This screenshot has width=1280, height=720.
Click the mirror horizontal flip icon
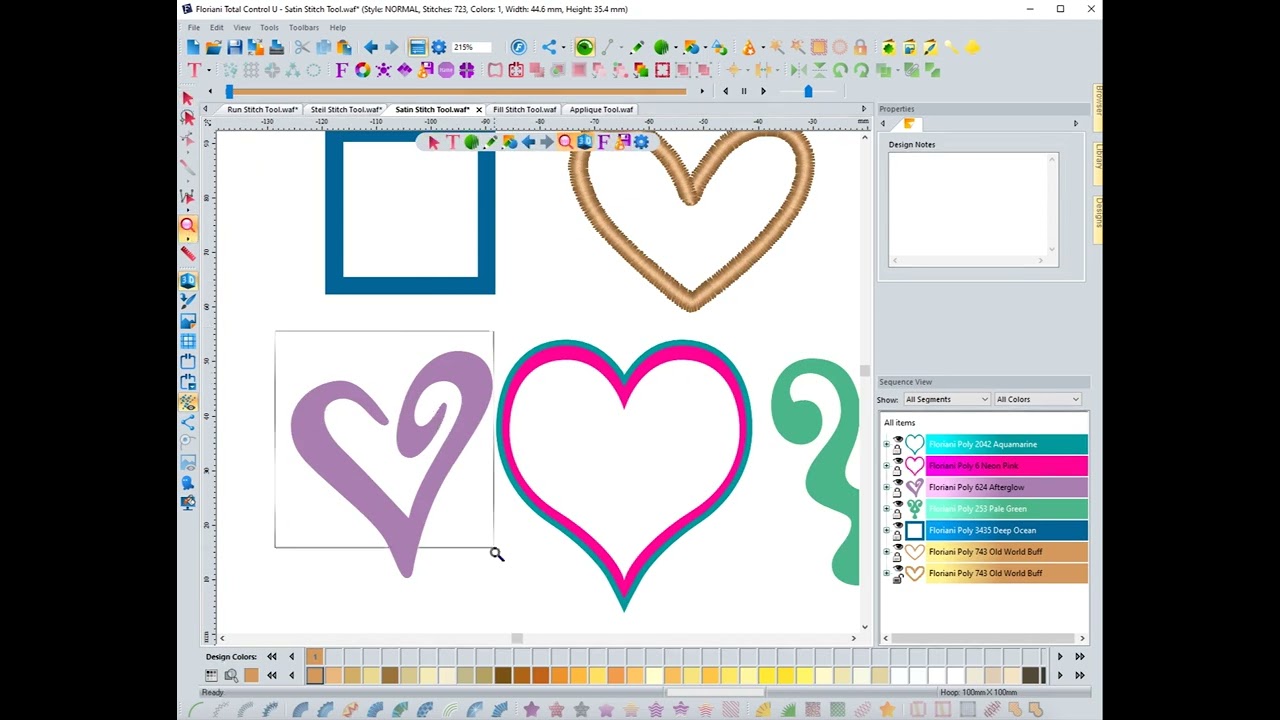click(x=799, y=70)
